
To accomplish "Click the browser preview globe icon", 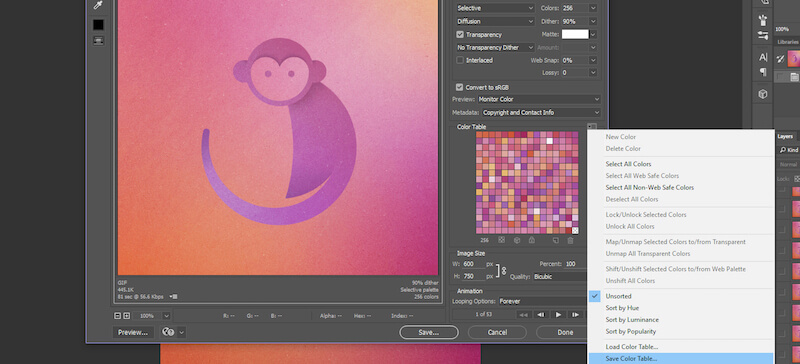I will point(168,332).
